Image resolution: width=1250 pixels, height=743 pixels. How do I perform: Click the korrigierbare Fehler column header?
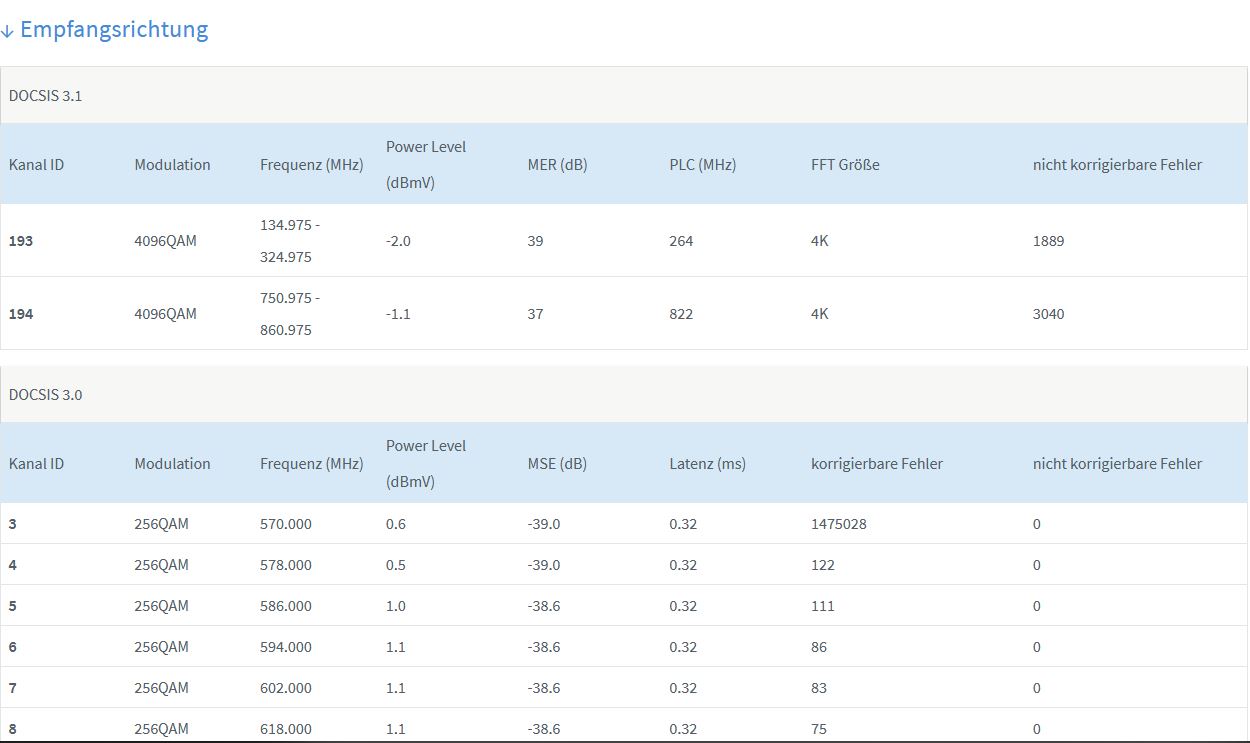pos(876,464)
